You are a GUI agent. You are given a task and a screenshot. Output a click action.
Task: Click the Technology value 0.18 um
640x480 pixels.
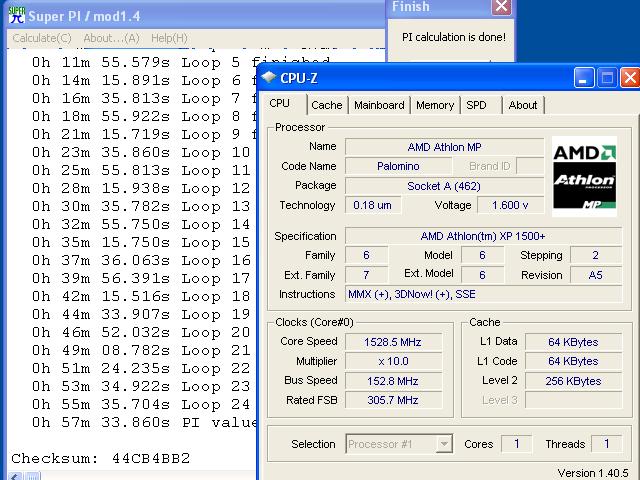pyautogui.click(x=373, y=205)
